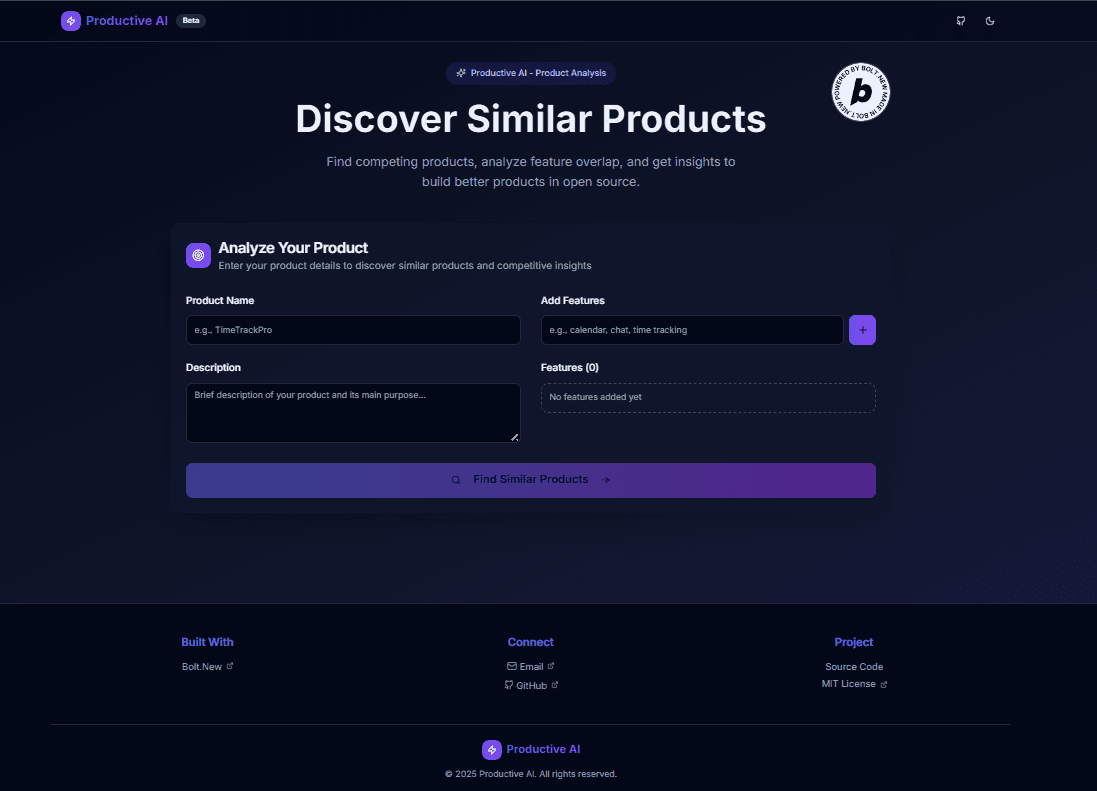Toggle dark mode with the moon icon

point(990,21)
